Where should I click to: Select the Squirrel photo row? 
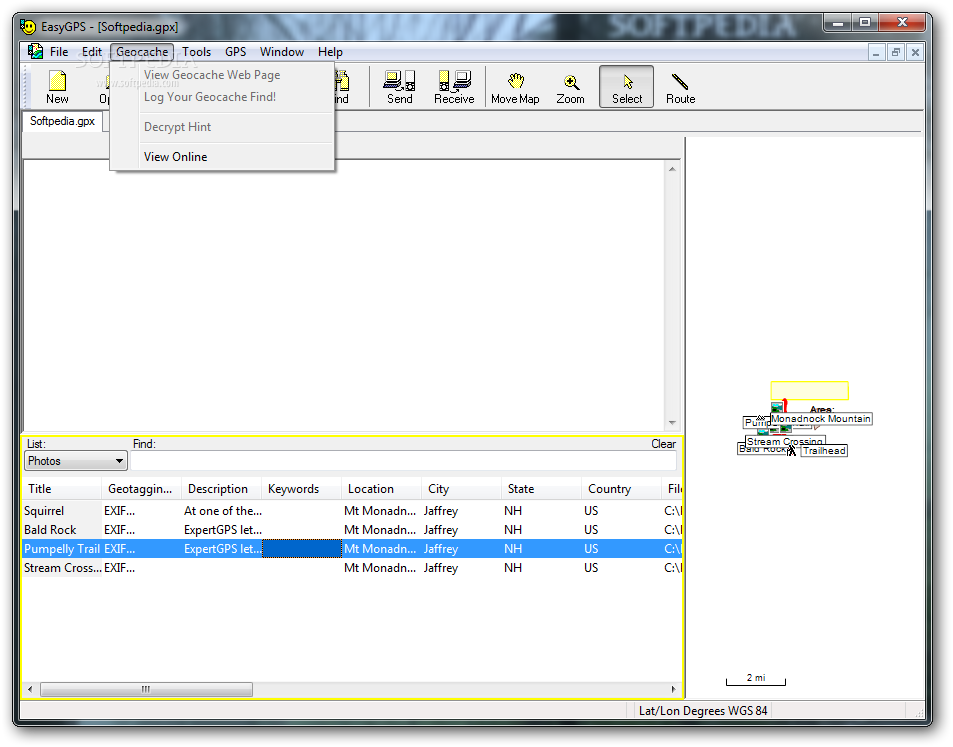pos(353,511)
